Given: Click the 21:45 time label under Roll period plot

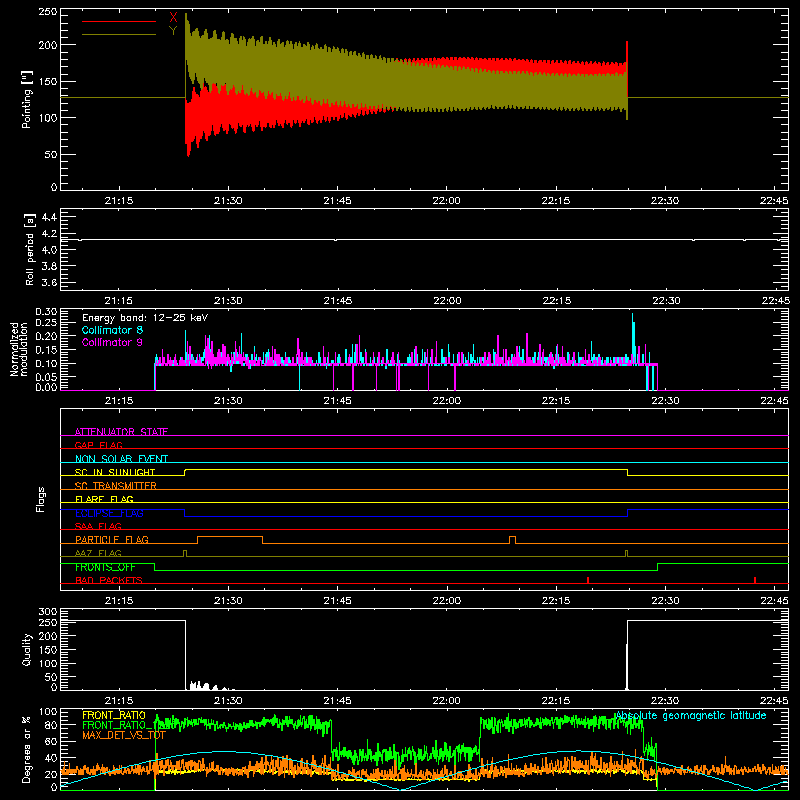Looking at the screenshot, I should tap(337, 301).
